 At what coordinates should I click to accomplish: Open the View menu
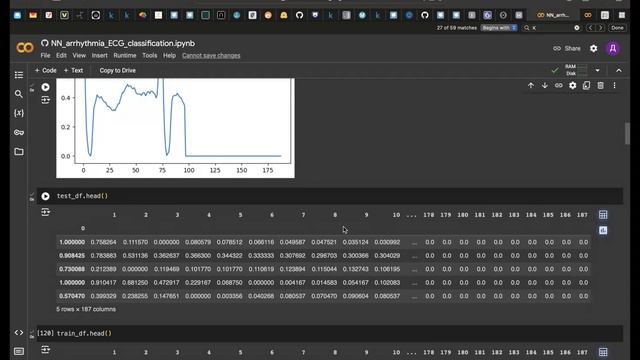pos(79,56)
